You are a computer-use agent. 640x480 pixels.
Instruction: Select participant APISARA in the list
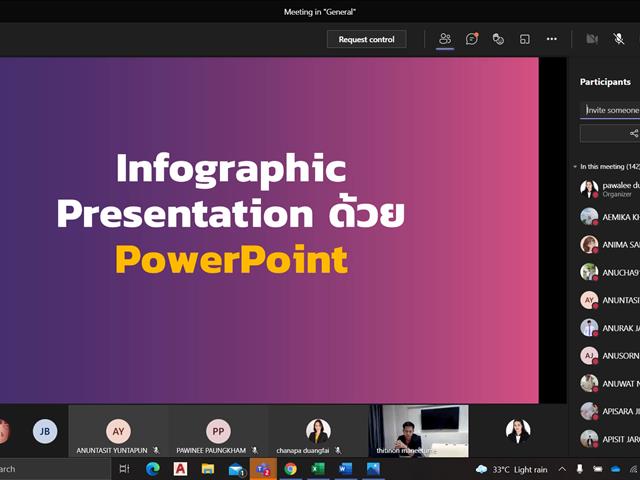click(610, 411)
